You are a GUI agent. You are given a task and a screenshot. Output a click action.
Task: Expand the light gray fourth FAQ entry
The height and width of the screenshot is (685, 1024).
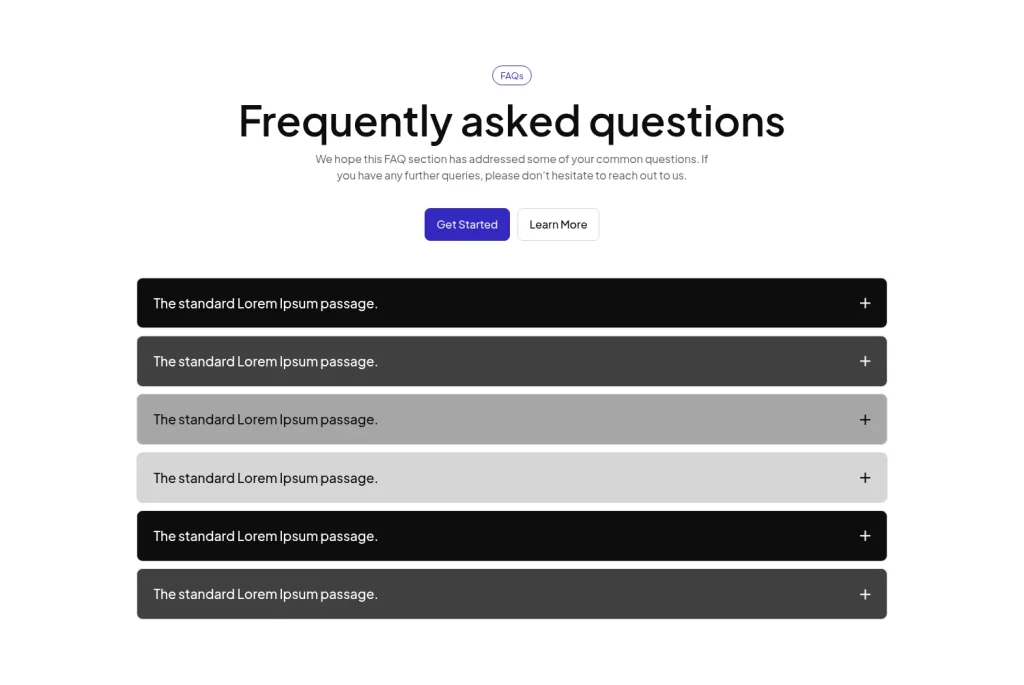[512, 477]
